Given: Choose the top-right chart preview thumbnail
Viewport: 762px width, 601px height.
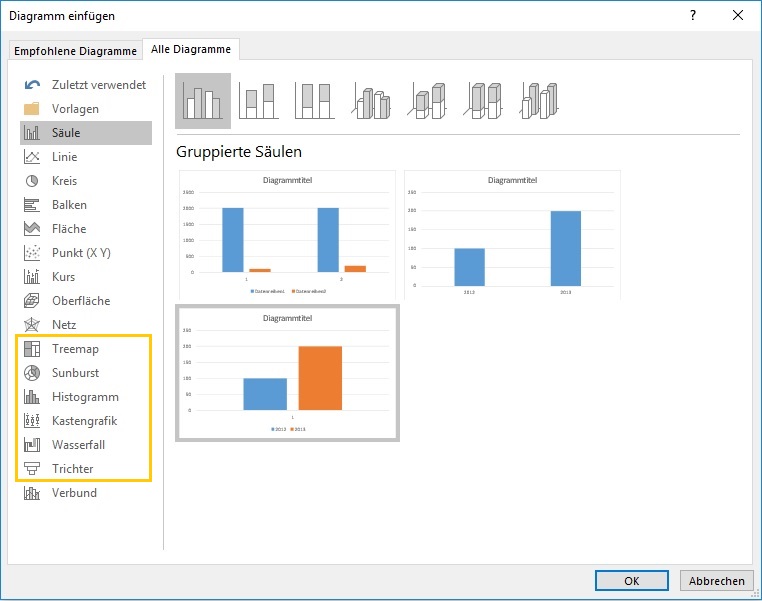Looking at the screenshot, I should pos(512,234).
